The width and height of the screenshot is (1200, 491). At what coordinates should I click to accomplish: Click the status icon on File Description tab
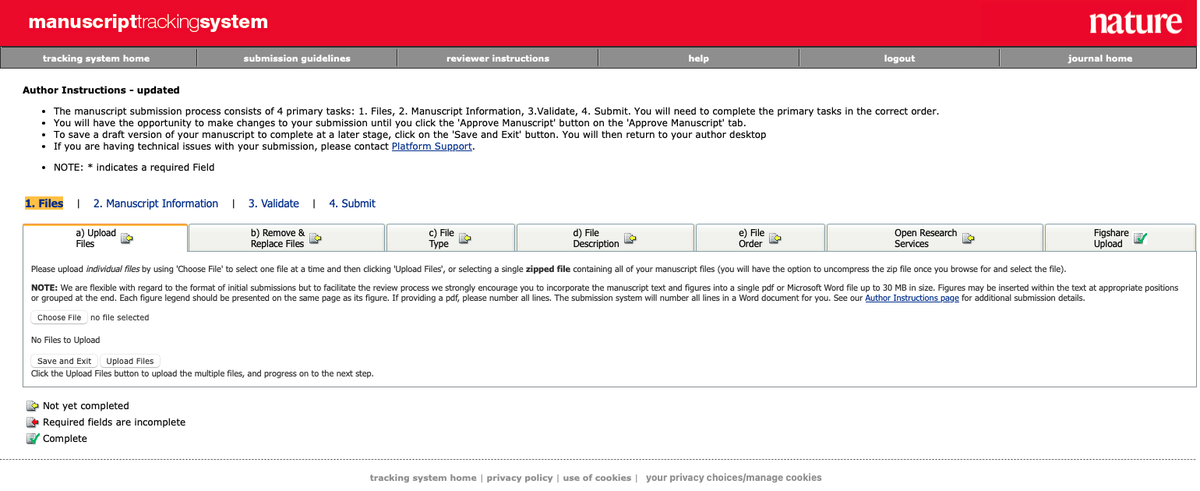point(630,238)
